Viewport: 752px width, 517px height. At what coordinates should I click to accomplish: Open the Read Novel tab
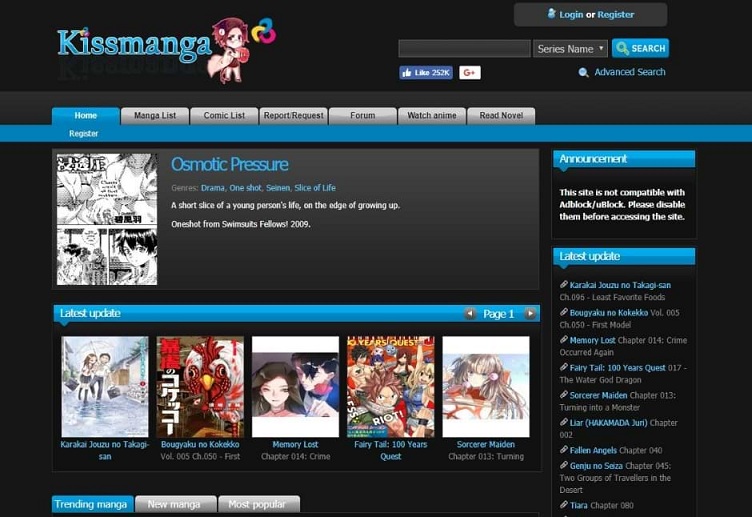pos(501,116)
